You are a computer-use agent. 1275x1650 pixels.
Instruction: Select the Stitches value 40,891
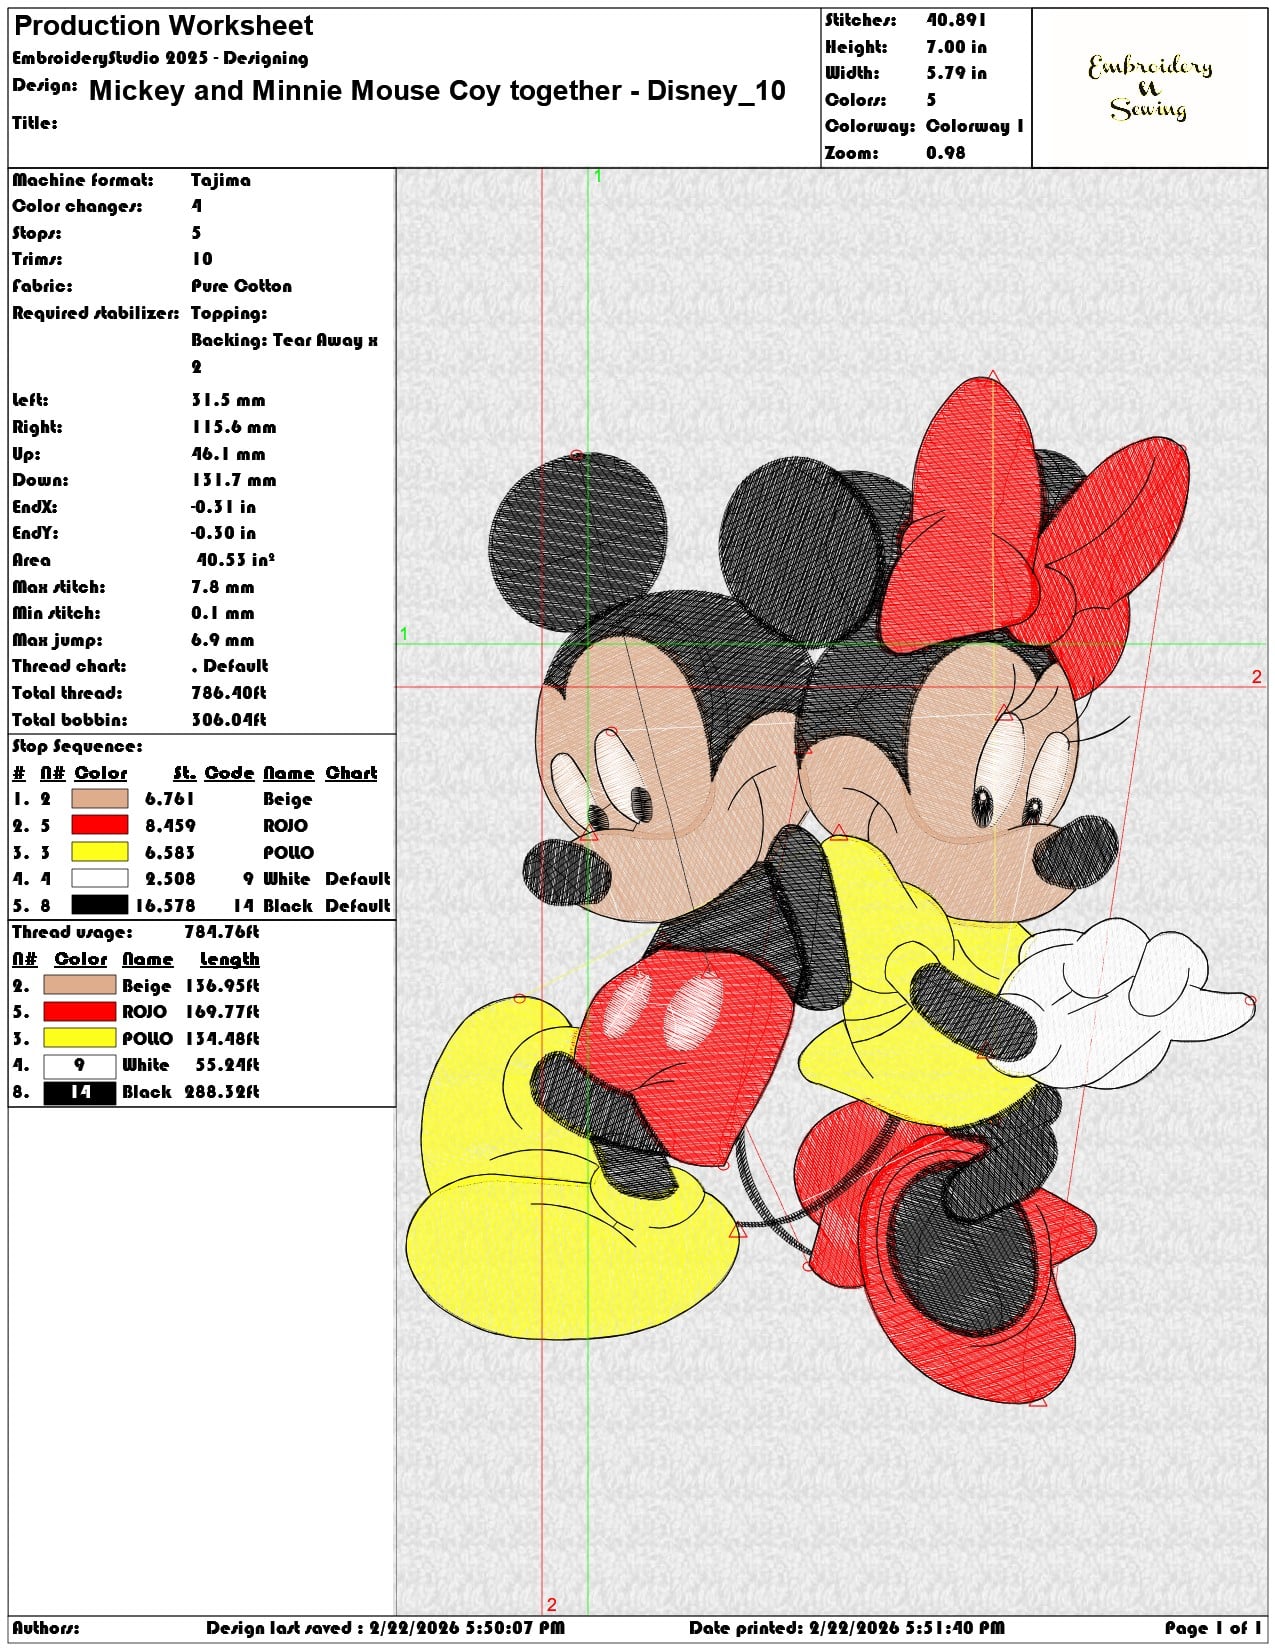pyautogui.click(x=956, y=20)
